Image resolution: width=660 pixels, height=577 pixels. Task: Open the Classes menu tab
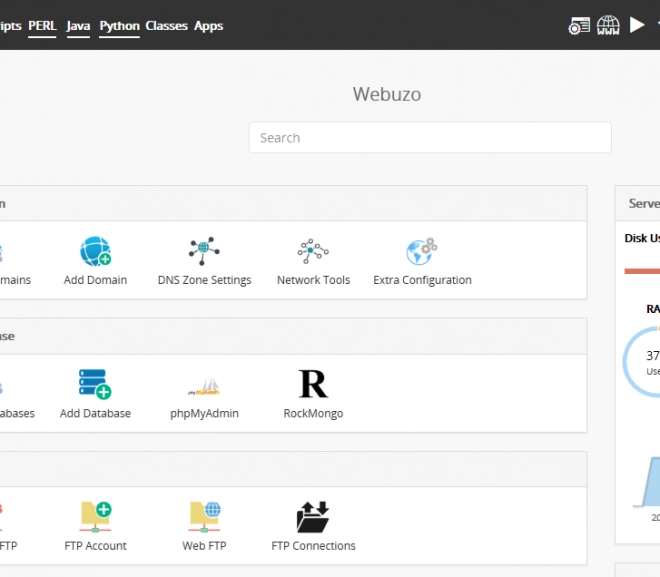tap(167, 26)
